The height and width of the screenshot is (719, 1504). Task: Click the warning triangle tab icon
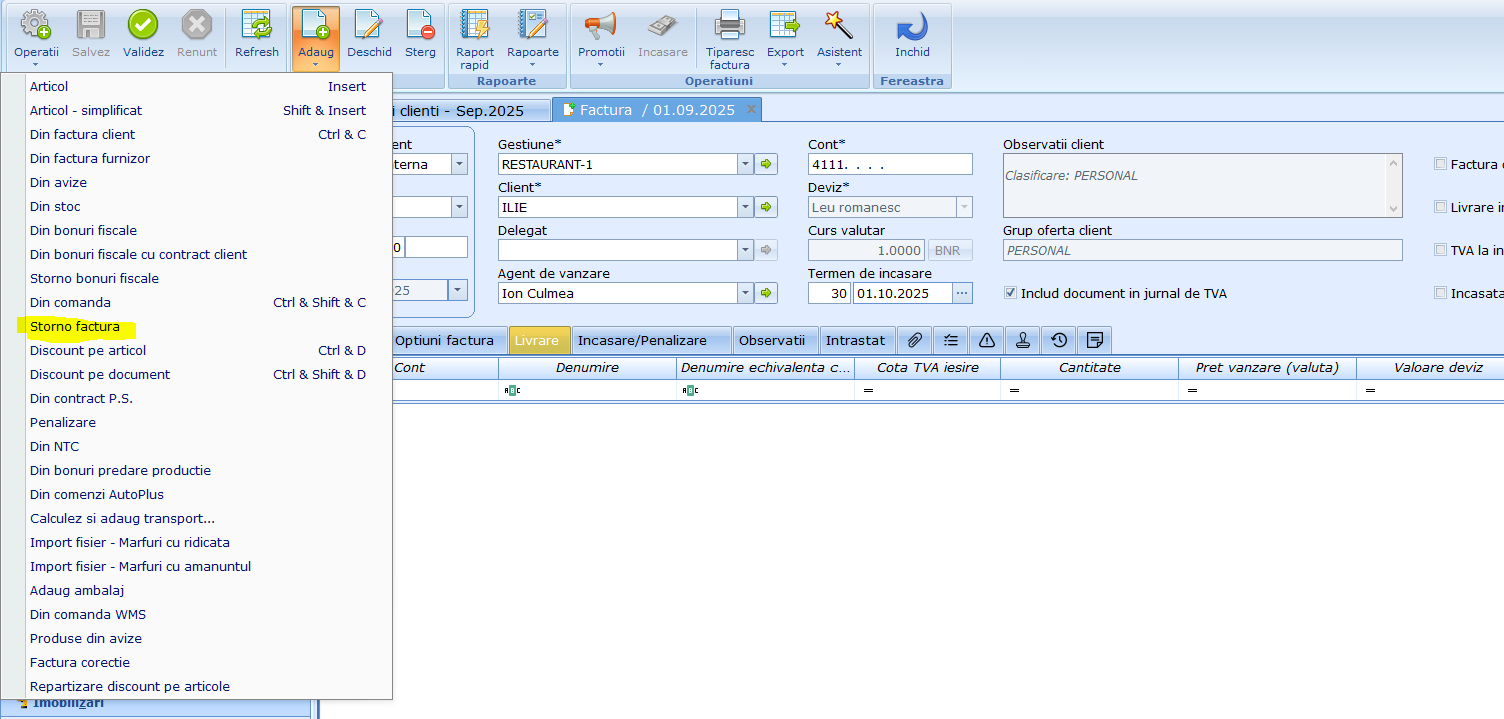987,341
